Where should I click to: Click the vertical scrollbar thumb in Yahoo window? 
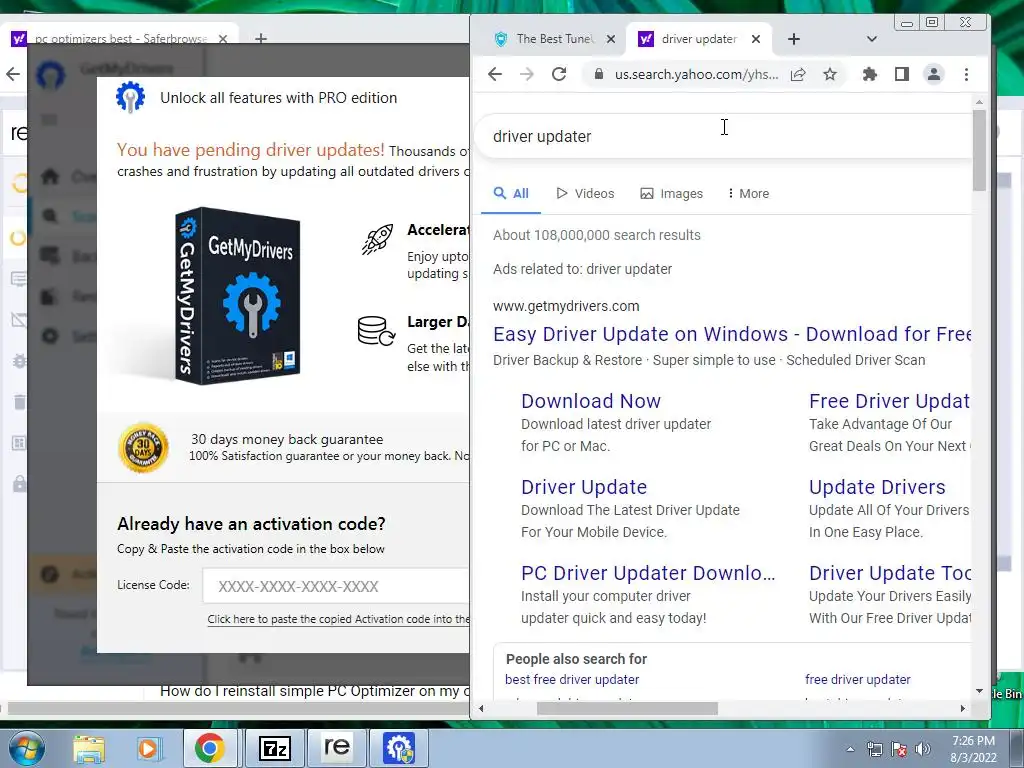coord(979,150)
